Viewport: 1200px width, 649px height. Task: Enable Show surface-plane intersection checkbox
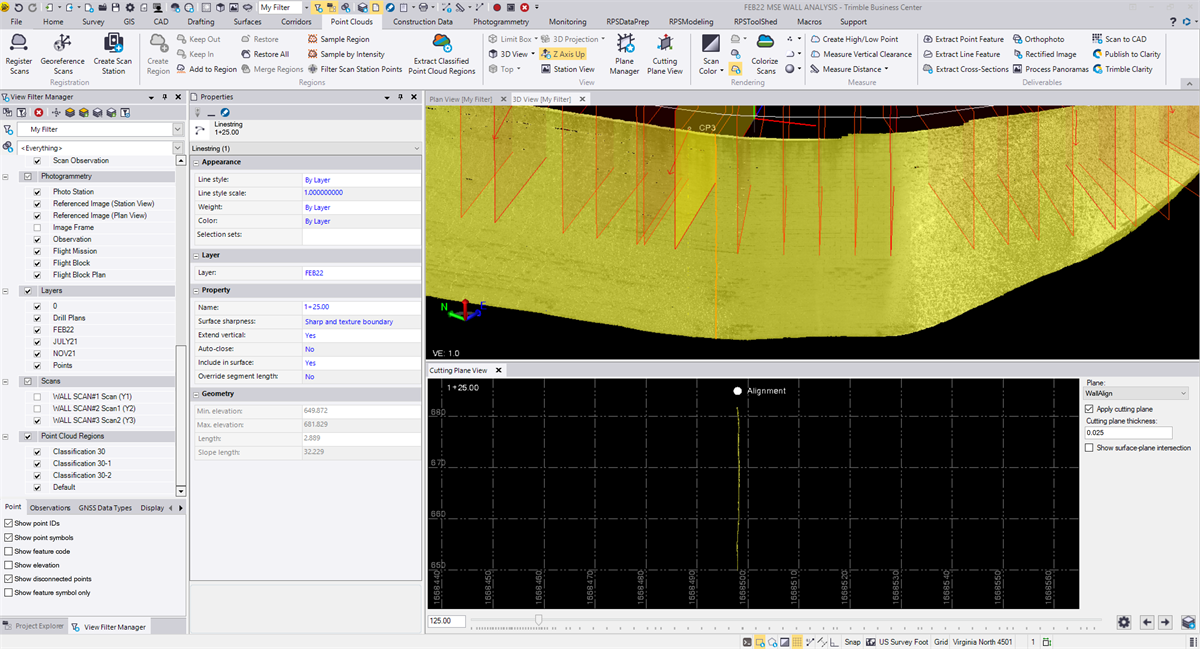pos(1089,447)
